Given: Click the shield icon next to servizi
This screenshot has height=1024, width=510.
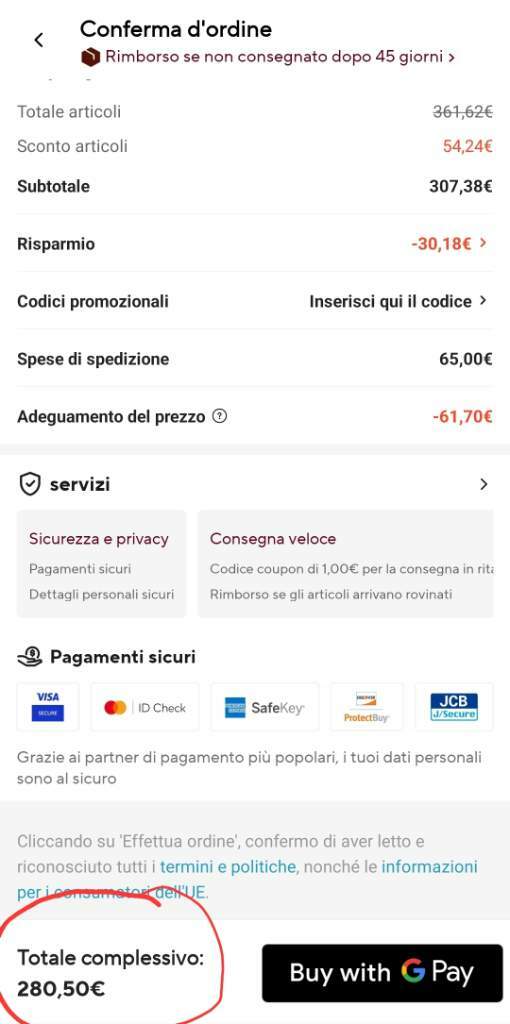Looking at the screenshot, I should [29, 485].
